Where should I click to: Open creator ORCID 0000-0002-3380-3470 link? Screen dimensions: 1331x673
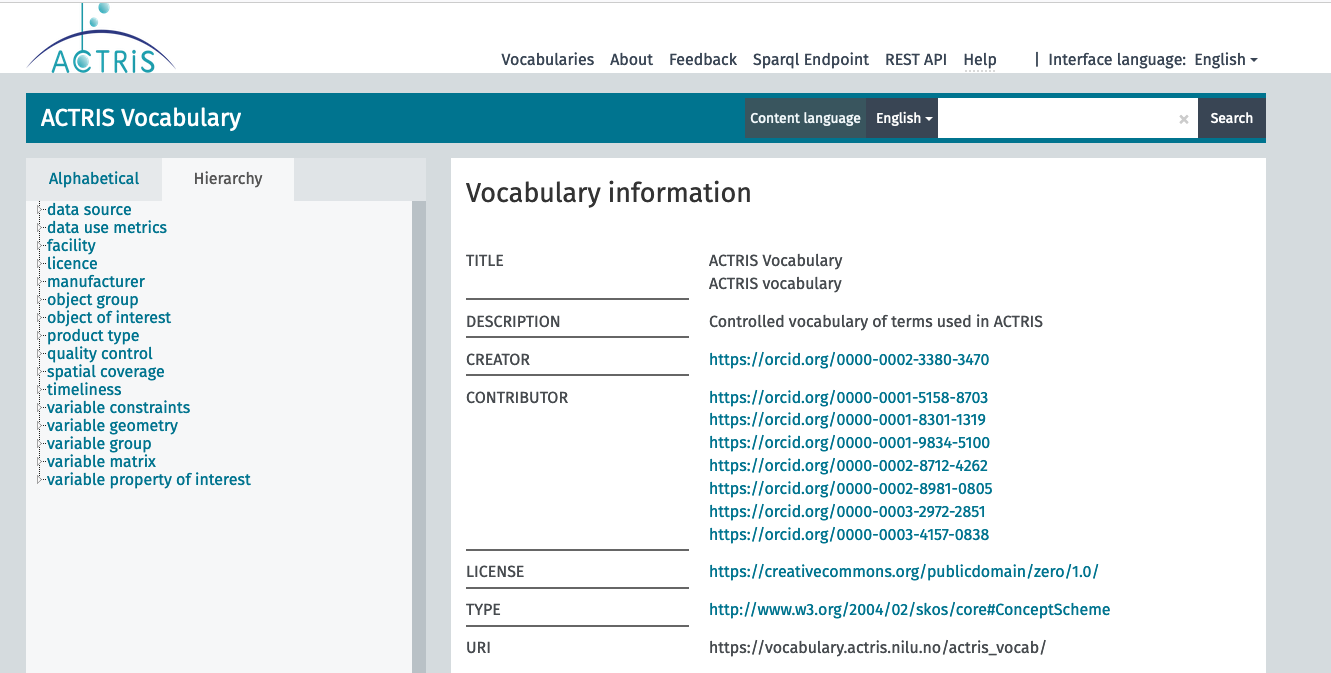pyautogui.click(x=849, y=360)
